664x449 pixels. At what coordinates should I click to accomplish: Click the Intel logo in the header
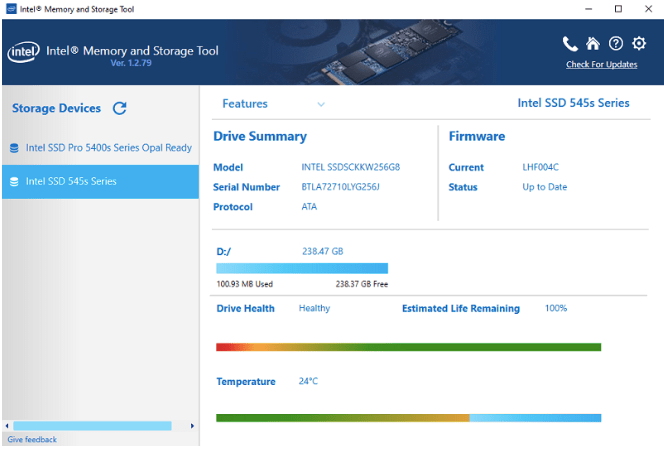coord(24,52)
